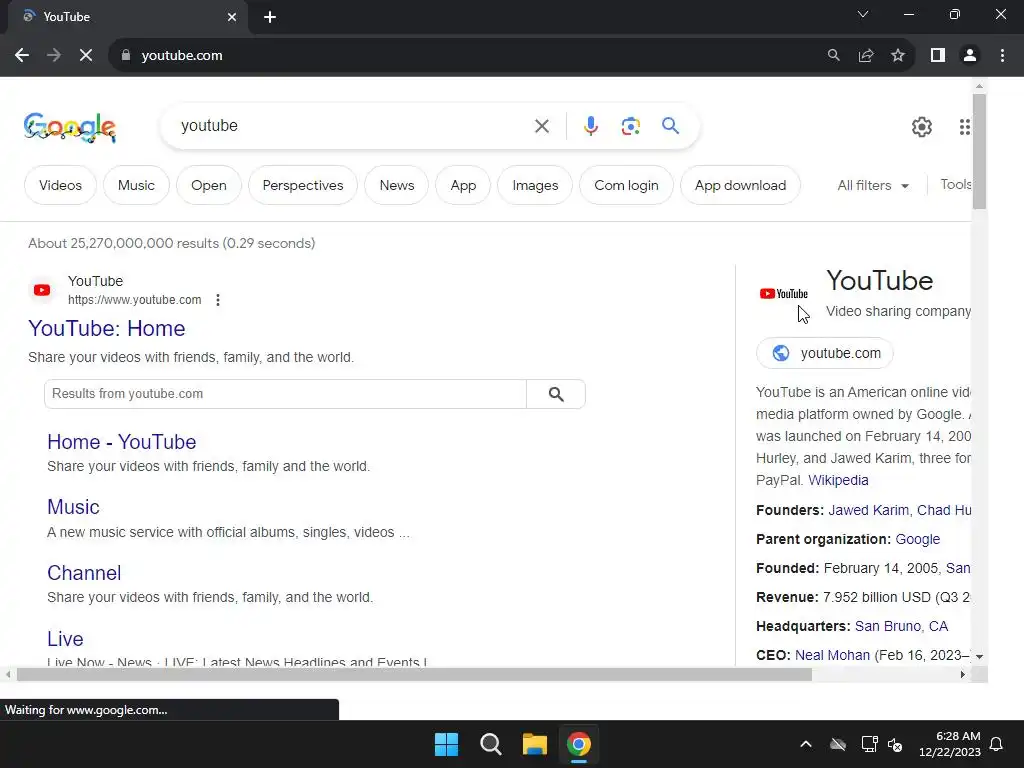
Task: Click the Google search field containing youtube
Action: coord(353,126)
